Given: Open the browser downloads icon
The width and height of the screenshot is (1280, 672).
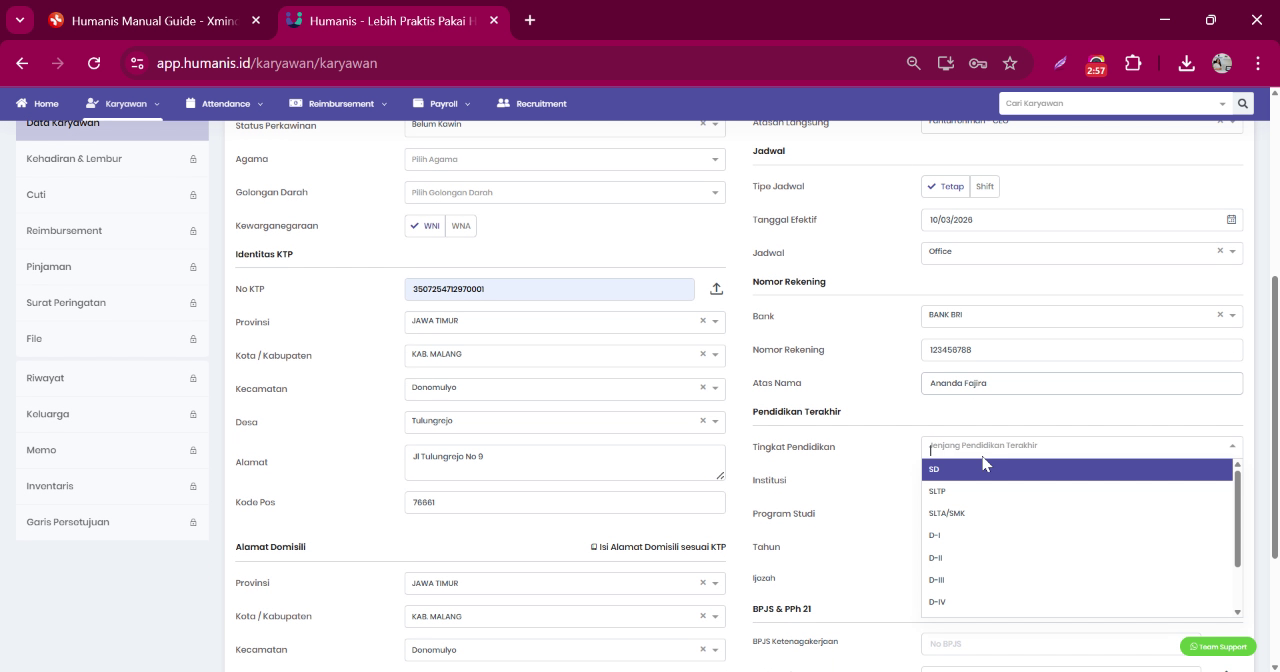Looking at the screenshot, I should tap(1186, 63).
